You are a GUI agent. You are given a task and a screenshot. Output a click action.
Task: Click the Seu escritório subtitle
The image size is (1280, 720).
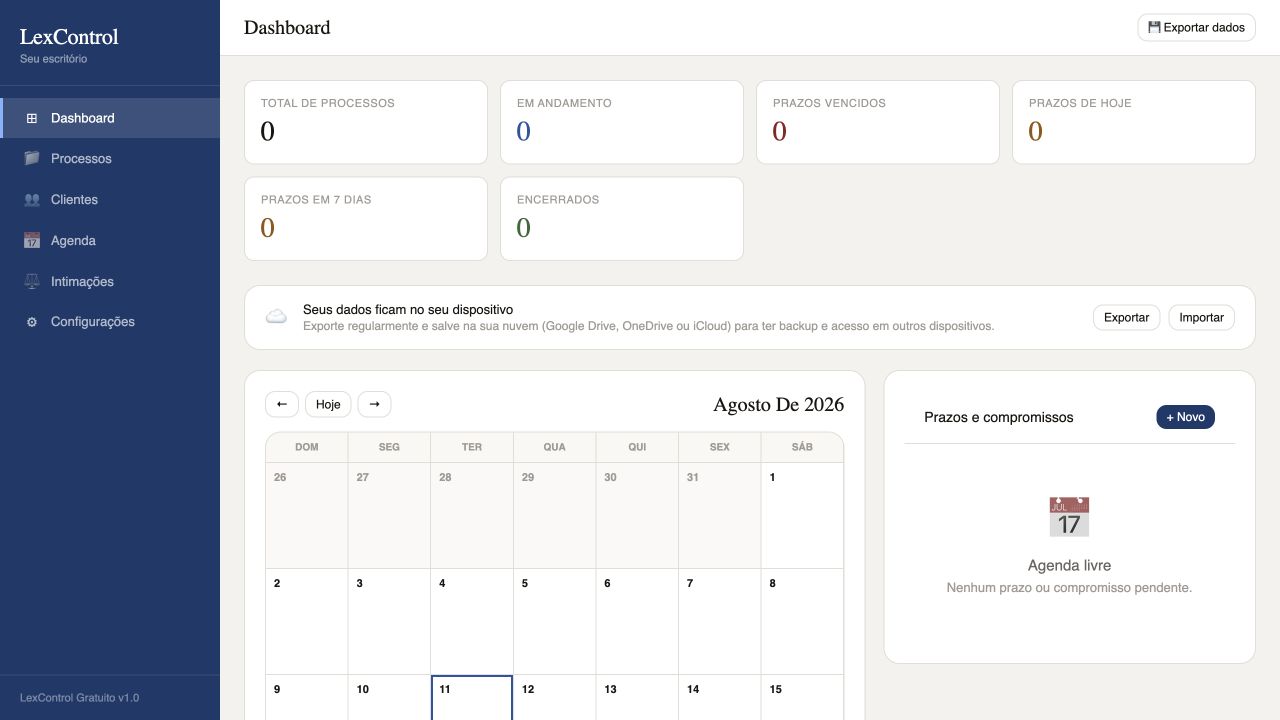[x=54, y=59]
